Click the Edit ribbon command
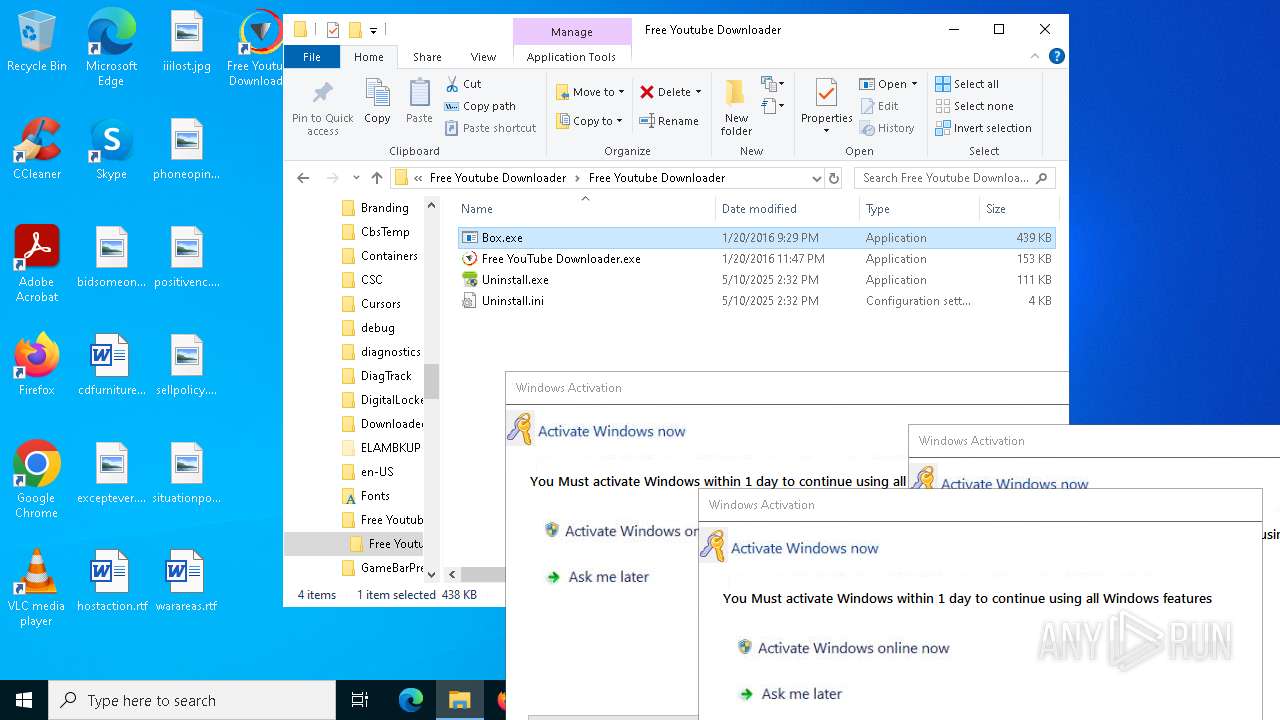This screenshot has width=1280, height=720. (x=879, y=106)
